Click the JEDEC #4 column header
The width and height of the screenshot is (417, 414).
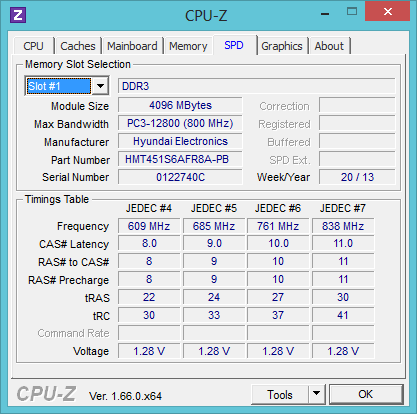pos(149,208)
